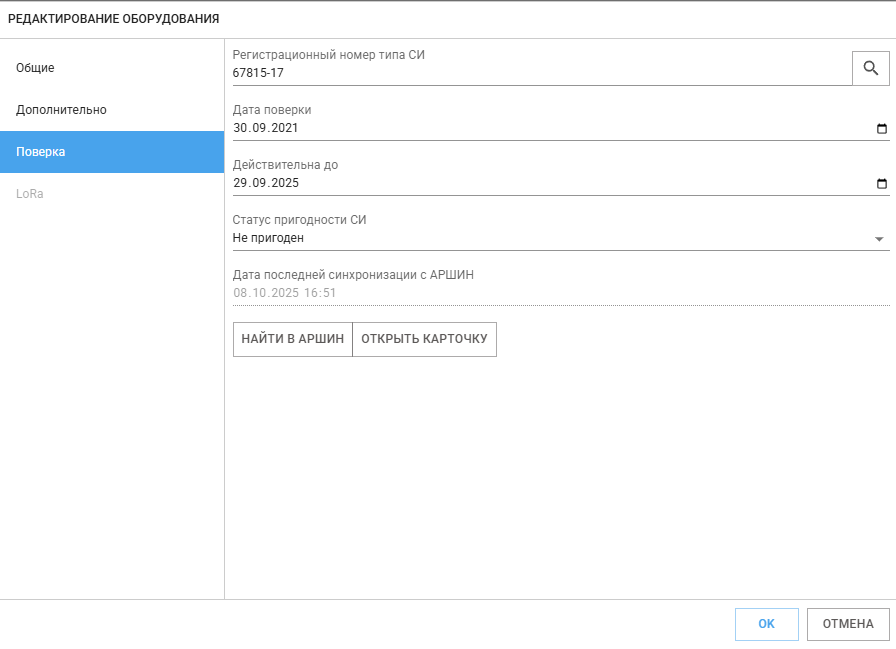Switch to the Общие tab
Viewport: 896px width, 649px height.
(35, 68)
